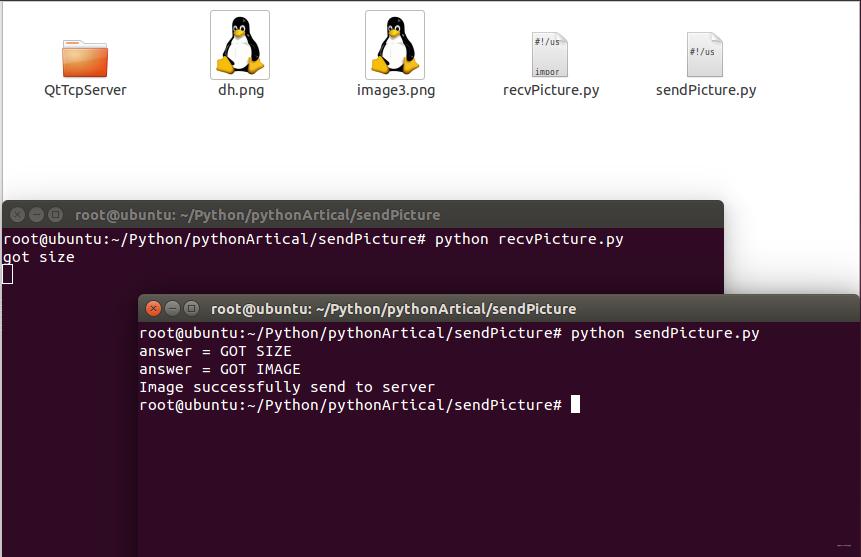Click the QtTcpServer folder name label
Image resolution: width=861 pixels, height=557 pixels.
pyautogui.click(x=85, y=90)
